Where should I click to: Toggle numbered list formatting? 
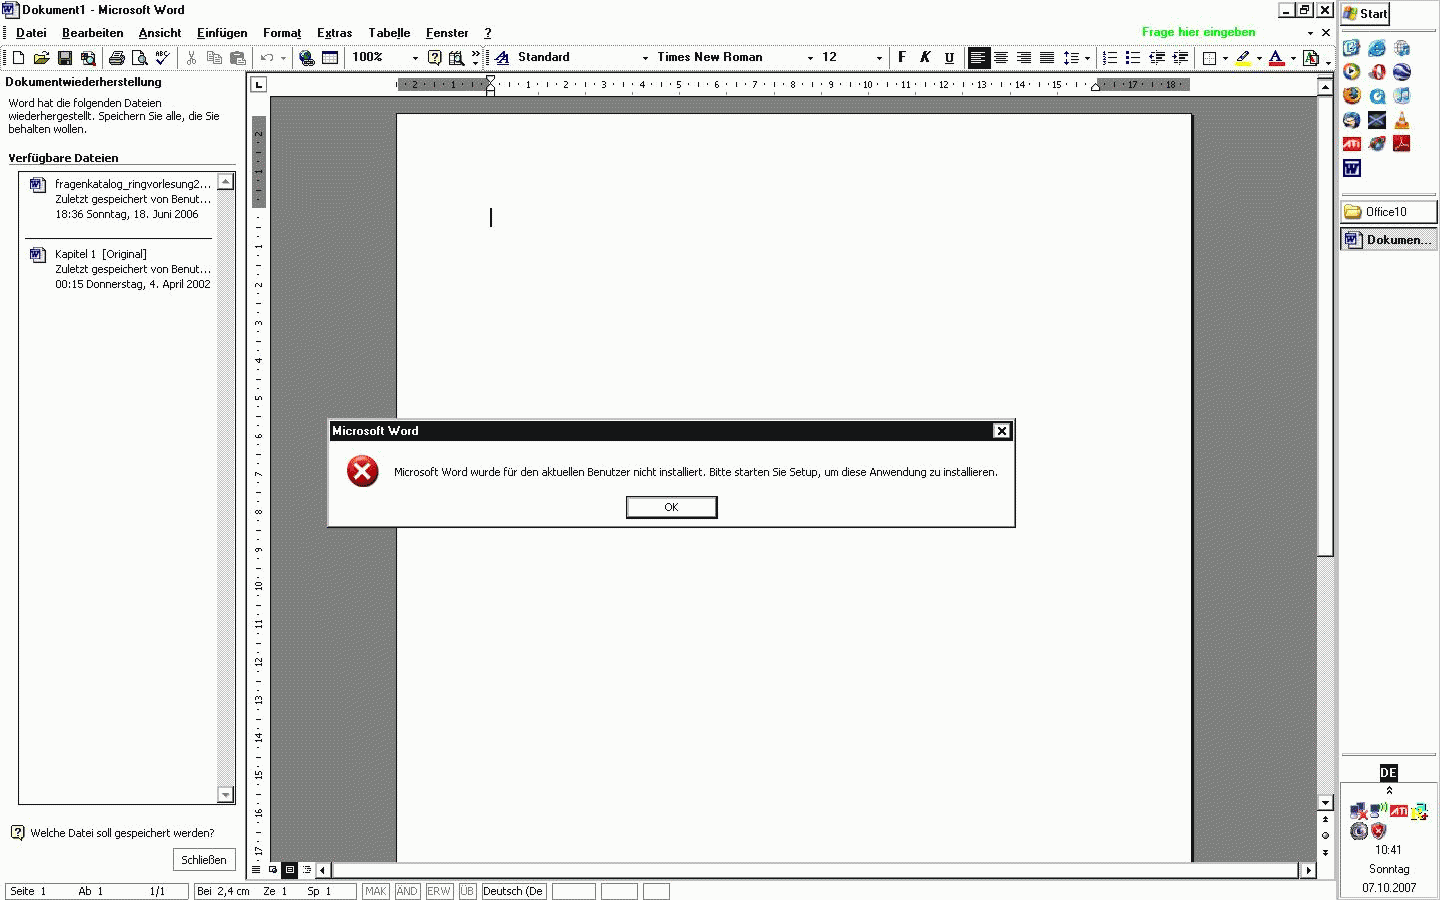(x=1110, y=58)
